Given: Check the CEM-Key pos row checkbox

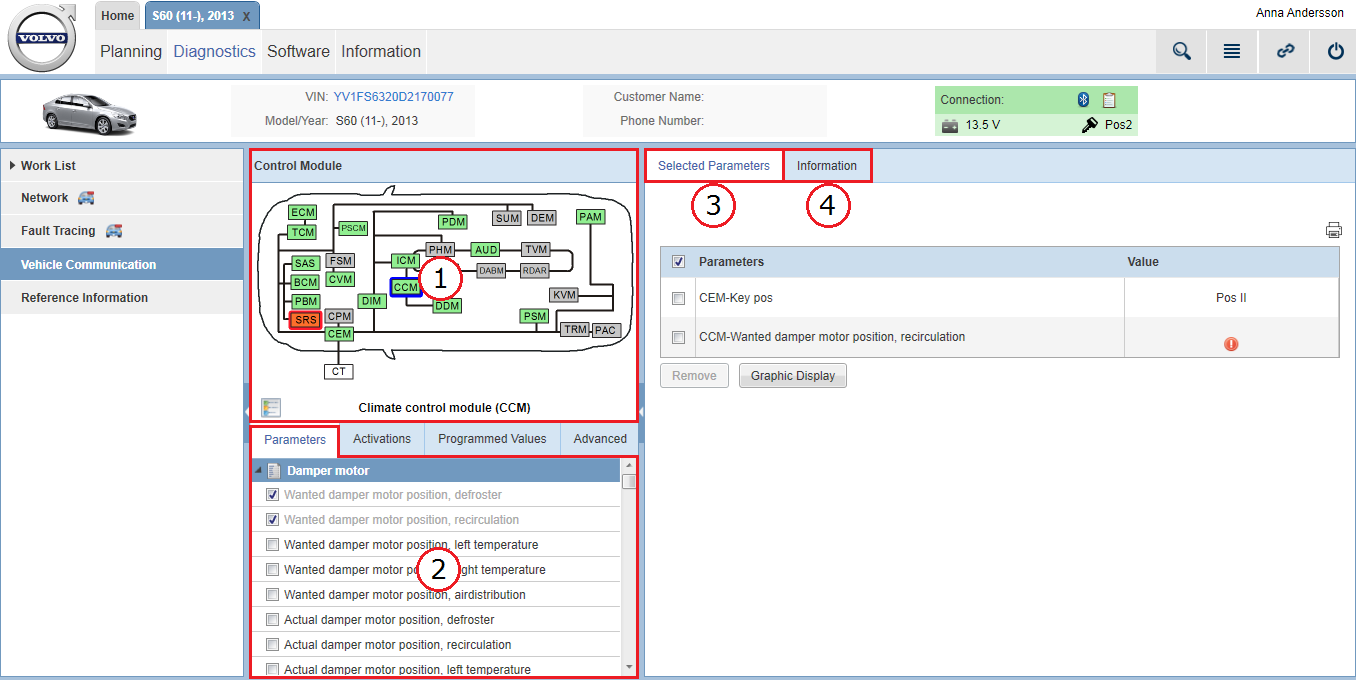Looking at the screenshot, I should 679,298.
